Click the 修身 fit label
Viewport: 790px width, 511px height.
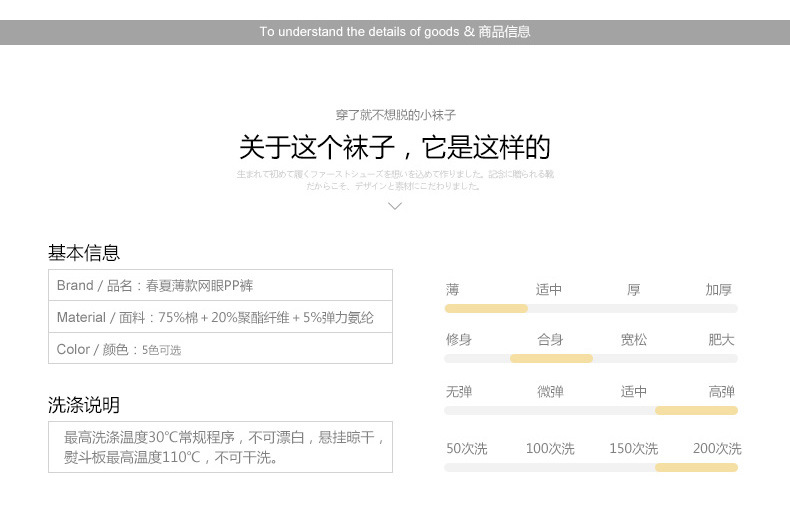(x=458, y=340)
